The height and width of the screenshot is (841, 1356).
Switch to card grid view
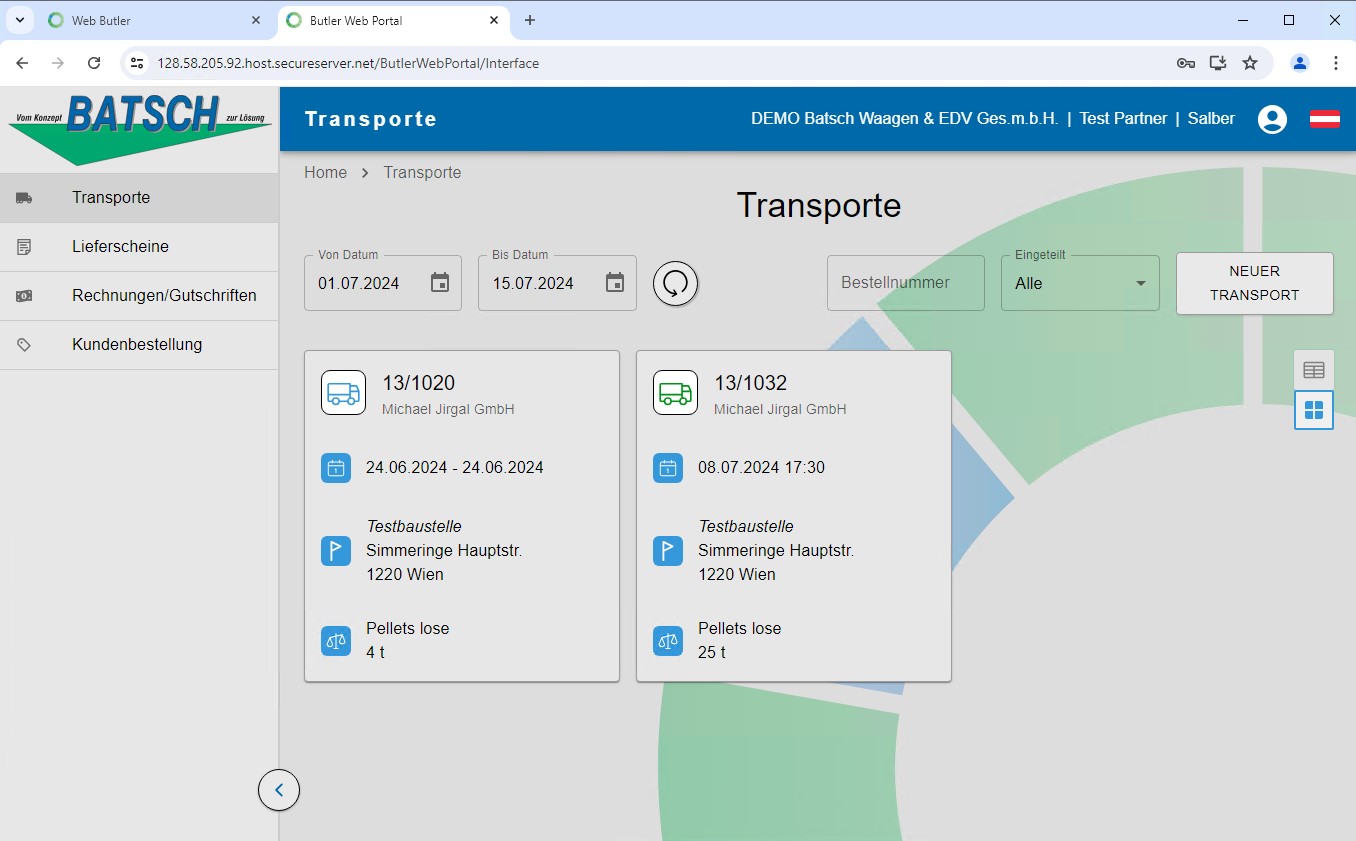coord(1314,410)
